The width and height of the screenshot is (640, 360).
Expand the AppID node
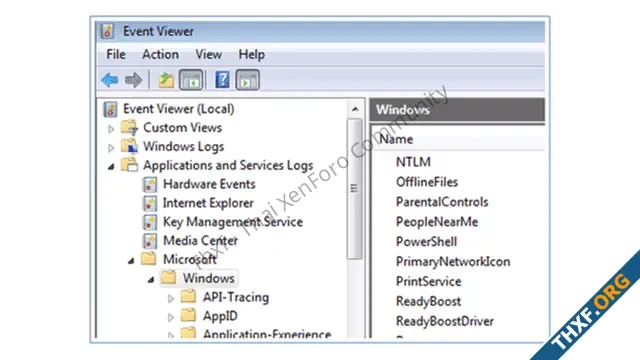pos(171,318)
